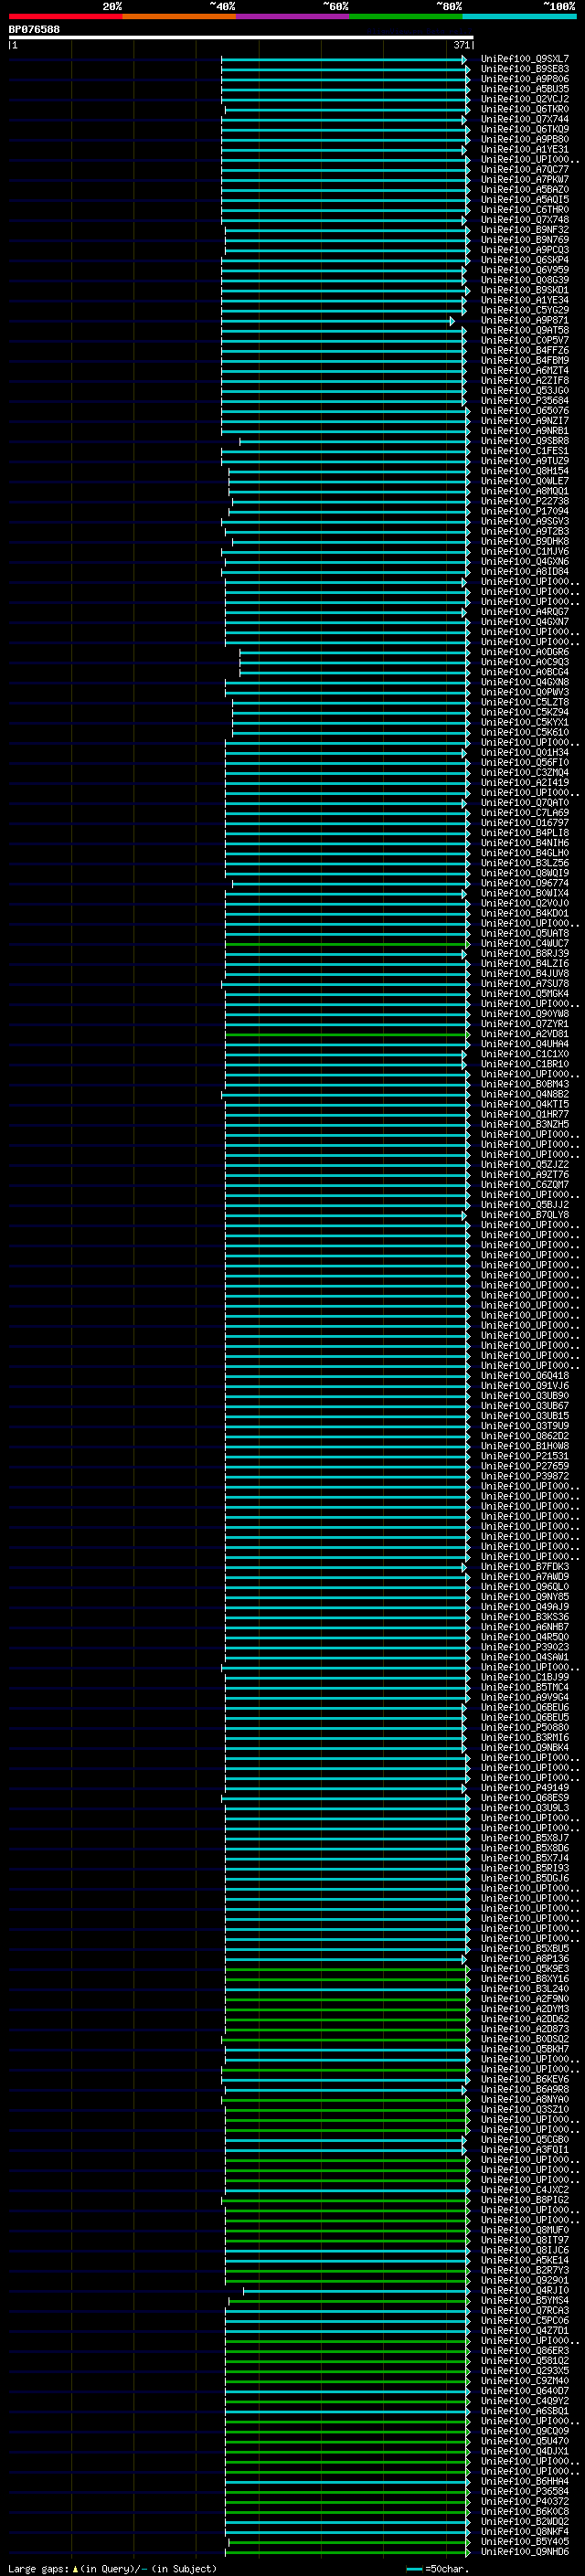
Task: Click the orange ~40% identity legend segment
Action: point(179,16)
